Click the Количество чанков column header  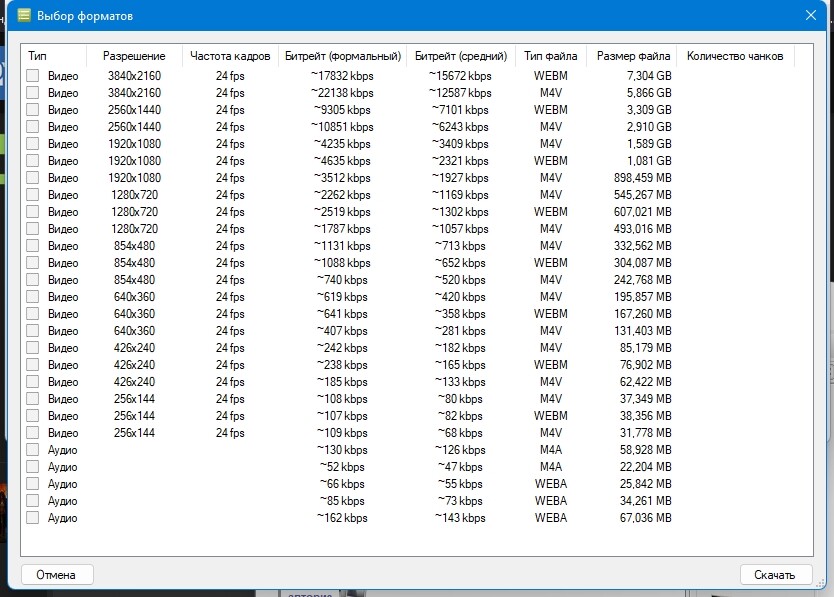pyautogui.click(x=735, y=56)
